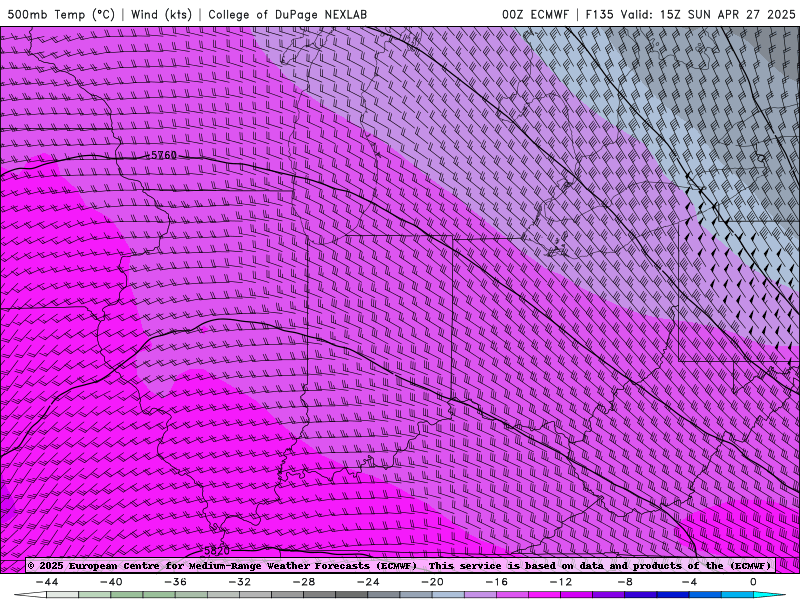Click the 'Wind (kts)' header label

tap(161, 14)
